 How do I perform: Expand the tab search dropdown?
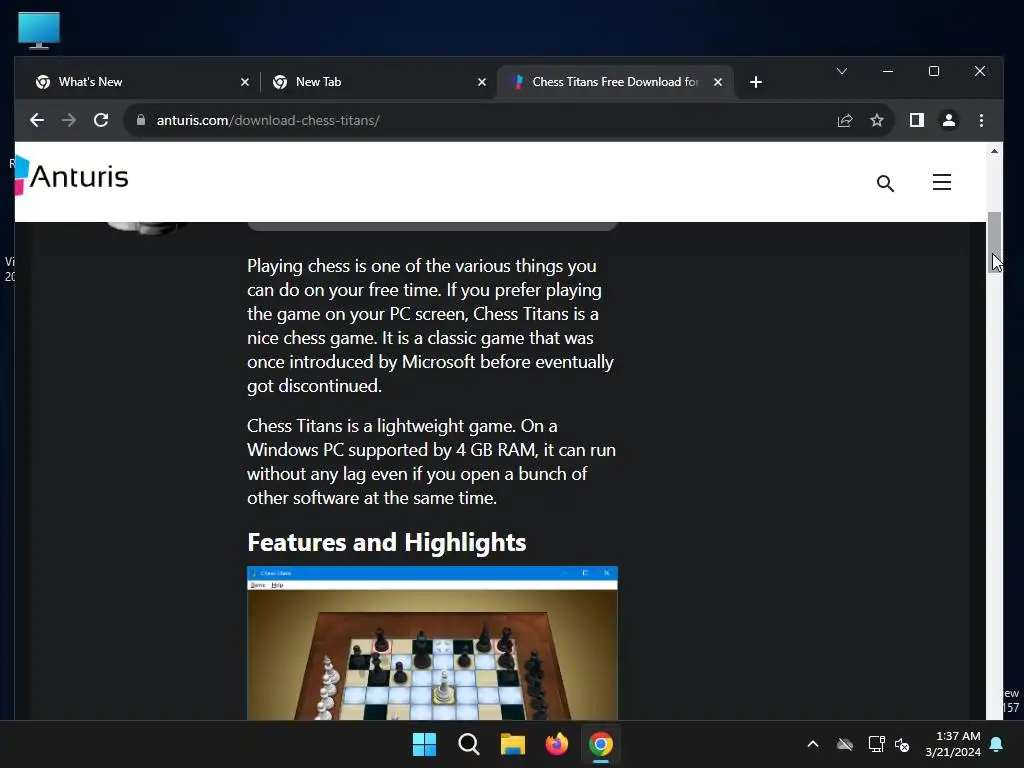[842, 71]
